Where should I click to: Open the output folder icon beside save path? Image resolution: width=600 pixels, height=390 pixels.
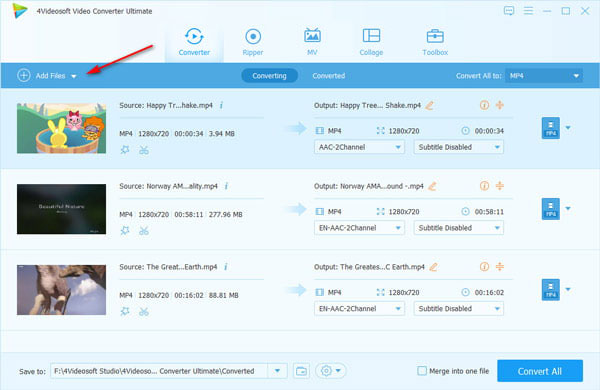coord(302,371)
